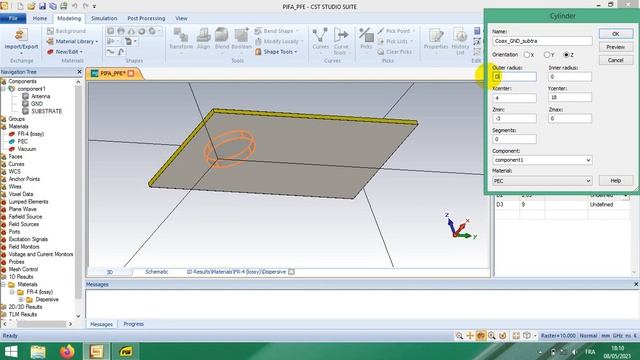Switch to the View ribbon tab
The image size is (640, 360).
tap(181, 18)
